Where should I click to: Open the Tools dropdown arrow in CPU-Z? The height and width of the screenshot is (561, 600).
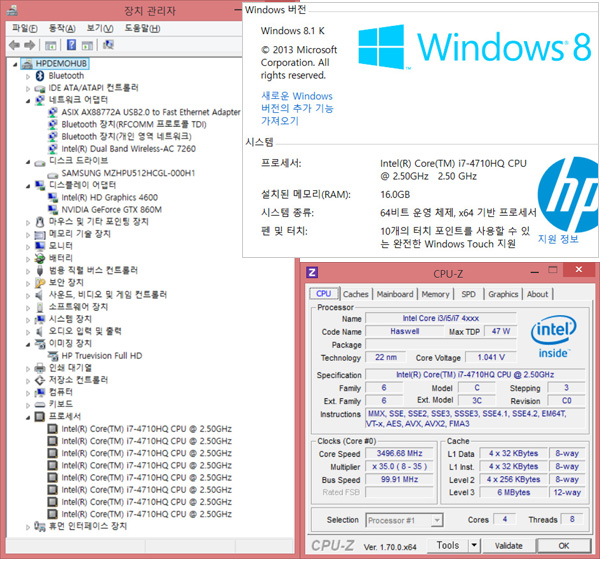(x=474, y=545)
